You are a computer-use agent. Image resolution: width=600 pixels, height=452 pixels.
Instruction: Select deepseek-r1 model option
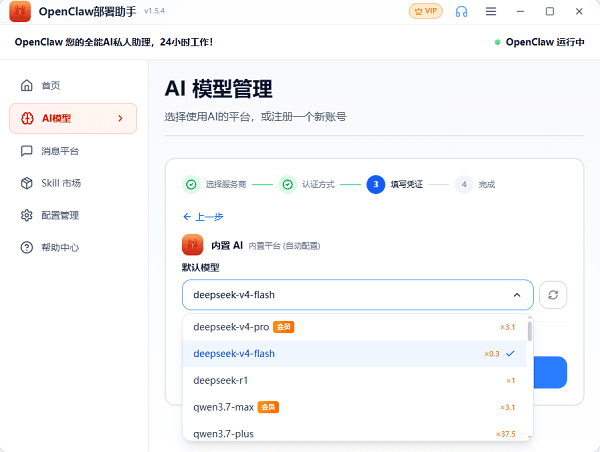[x=355, y=380]
